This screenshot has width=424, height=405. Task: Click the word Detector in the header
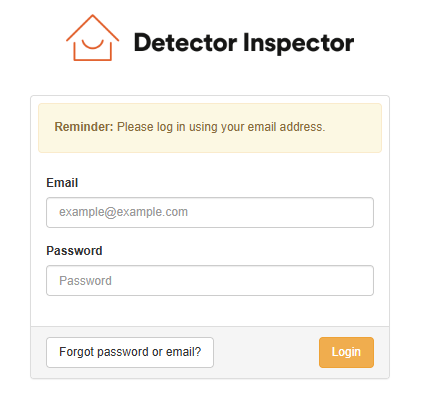185,43
